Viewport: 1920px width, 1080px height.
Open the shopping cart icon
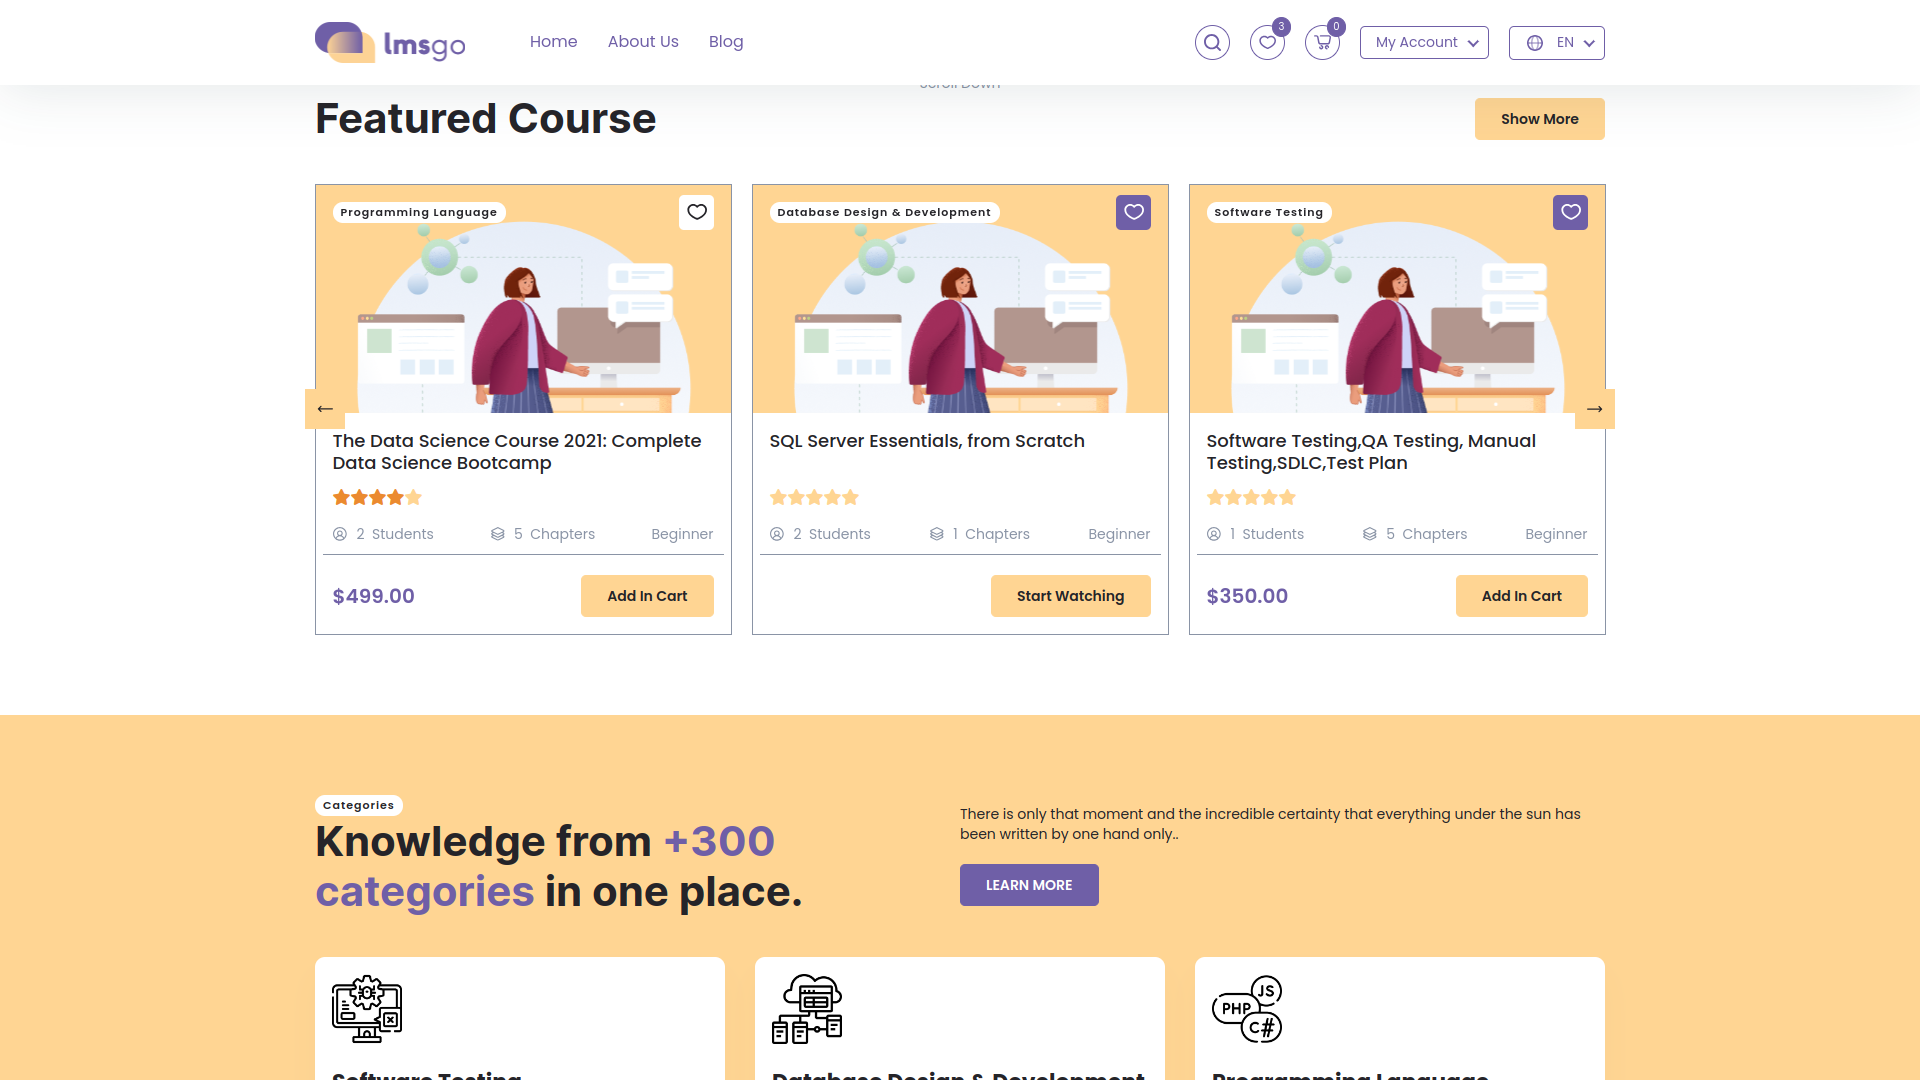pos(1322,42)
